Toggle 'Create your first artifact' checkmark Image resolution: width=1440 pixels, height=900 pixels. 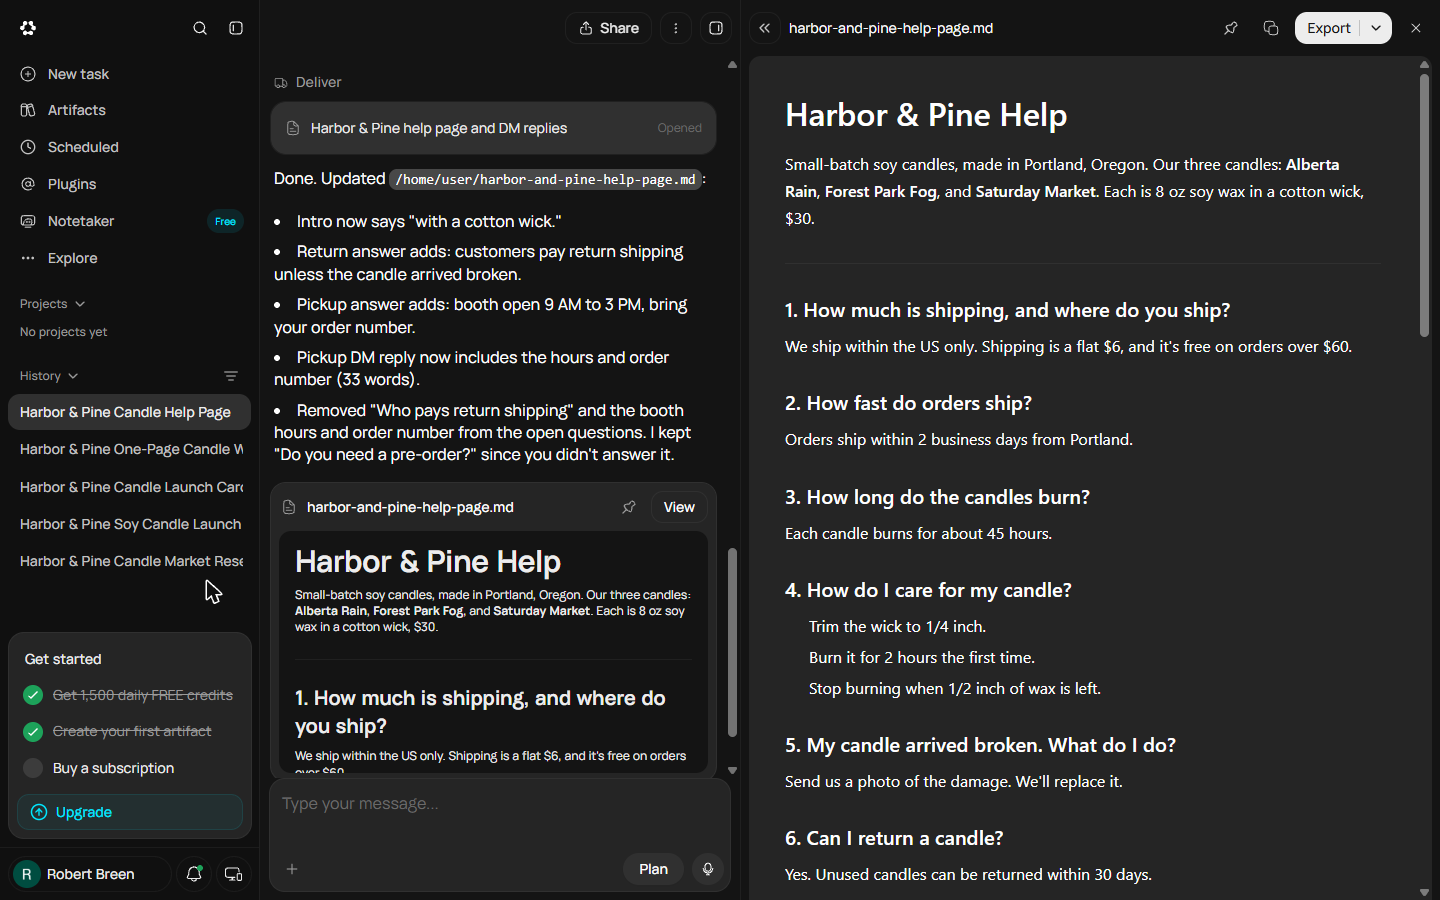pos(33,731)
